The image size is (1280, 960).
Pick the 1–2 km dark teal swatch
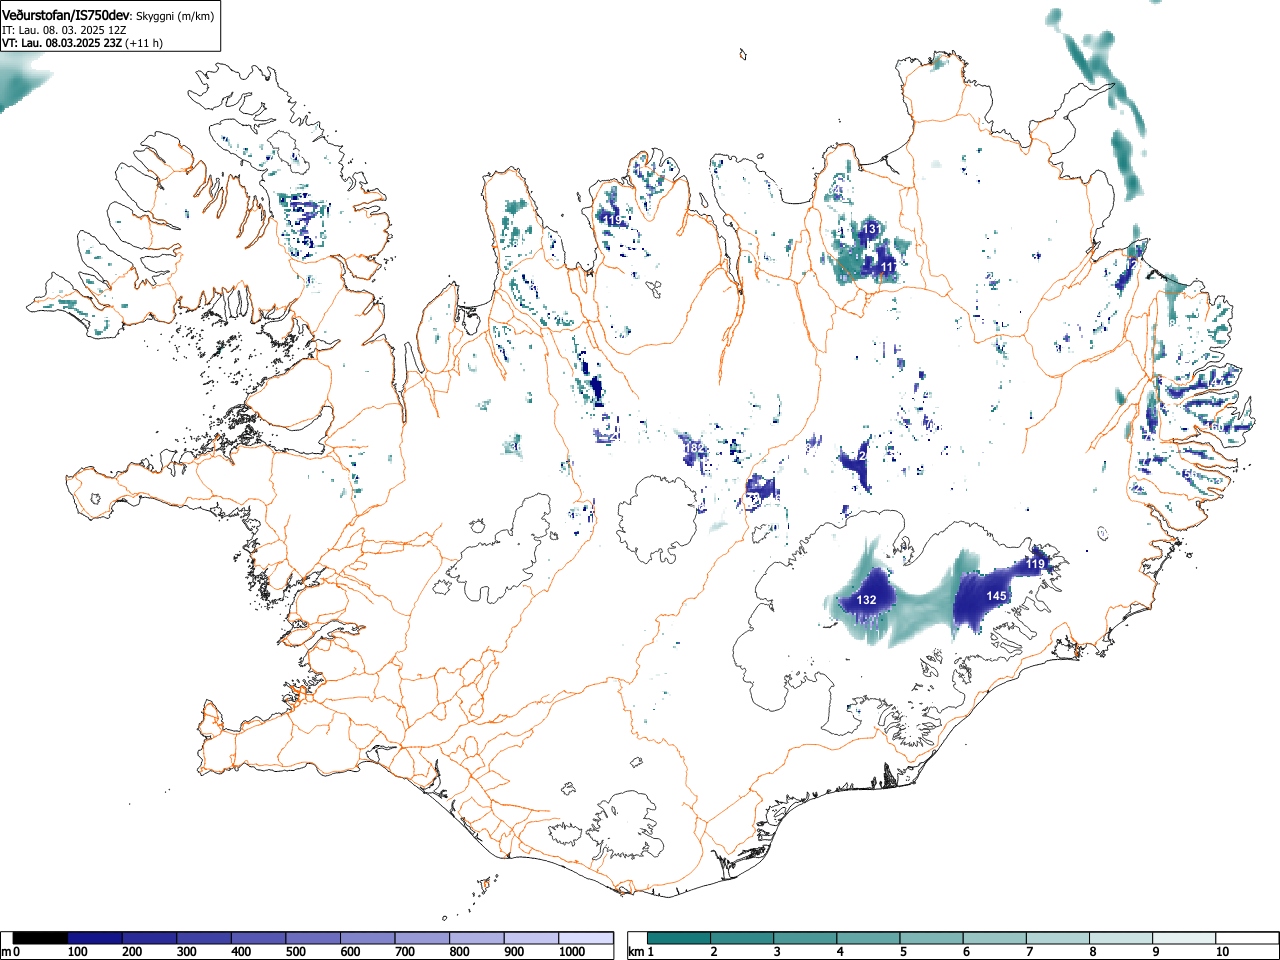pyautogui.click(x=680, y=938)
